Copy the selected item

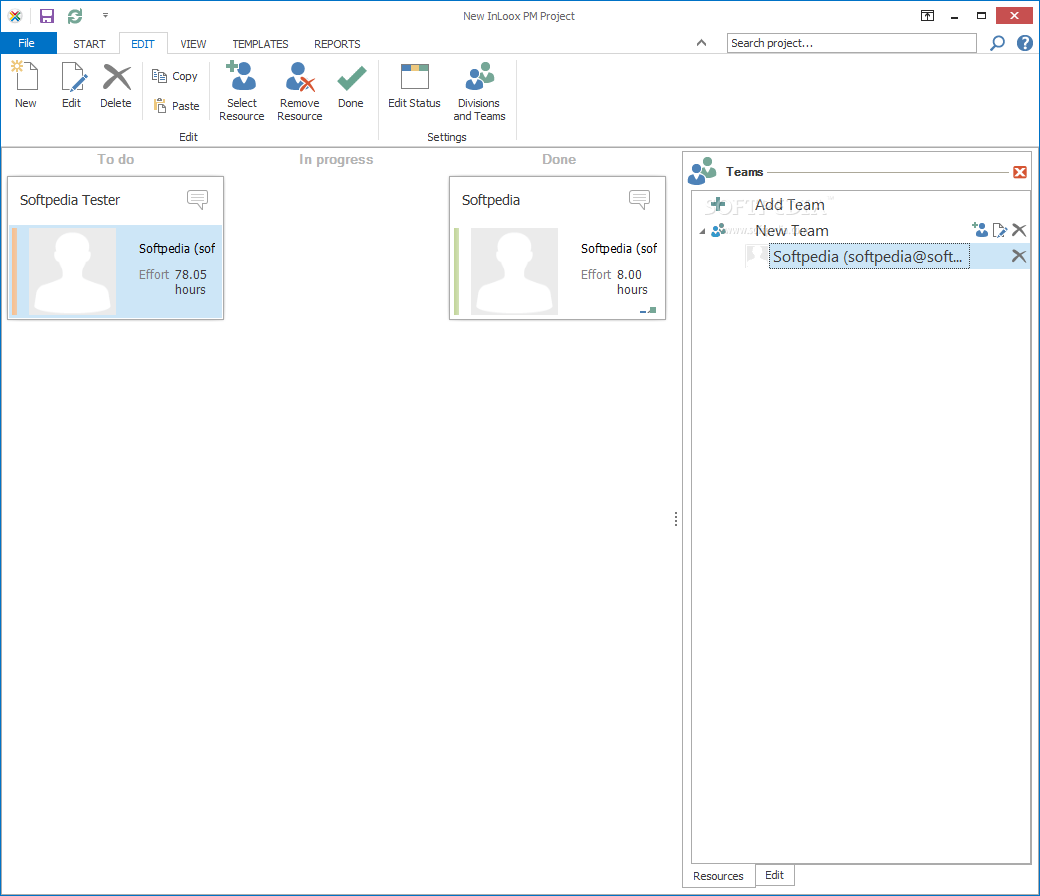pos(175,76)
